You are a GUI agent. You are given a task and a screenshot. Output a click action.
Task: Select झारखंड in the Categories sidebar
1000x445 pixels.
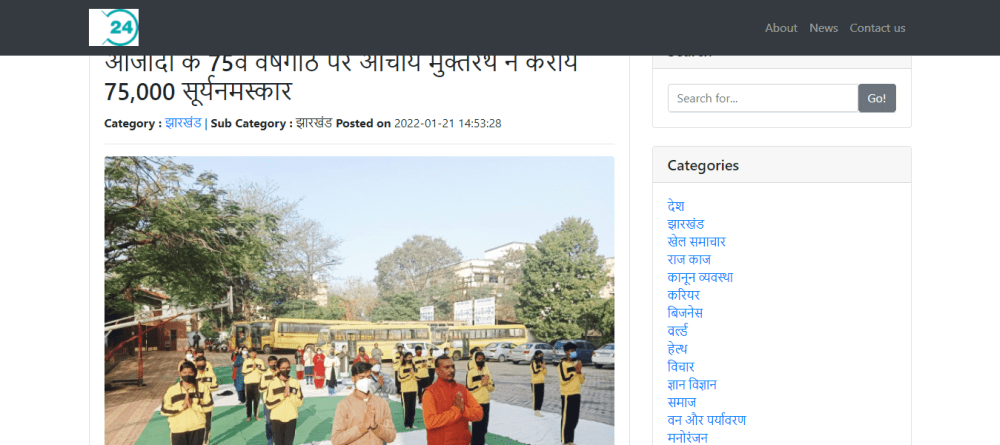pyautogui.click(x=686, y=224)
